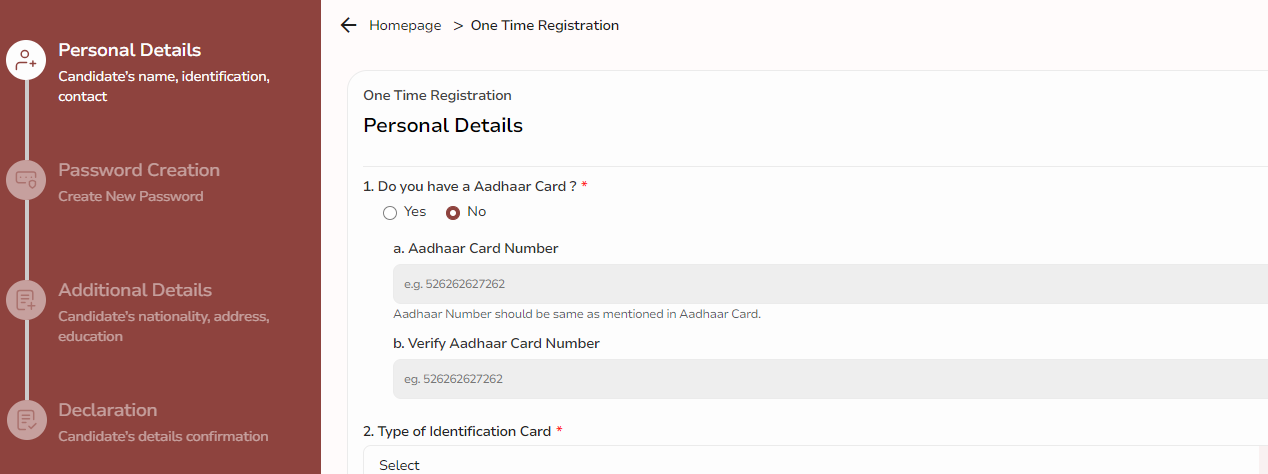The image size is (1268, 474).
Task: Choose Yes for Aadhaar Card
Action: [x=390, y=213]
